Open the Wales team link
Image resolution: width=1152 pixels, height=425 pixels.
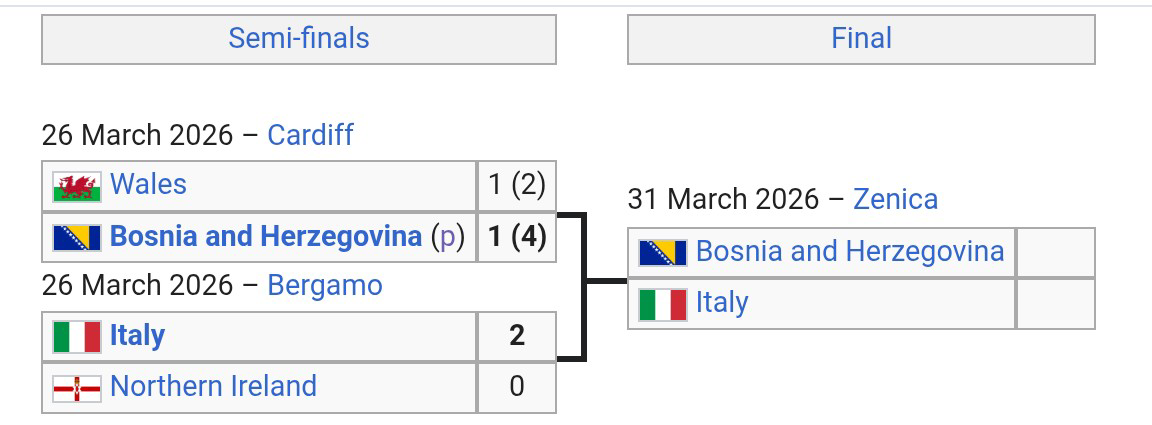148,185
